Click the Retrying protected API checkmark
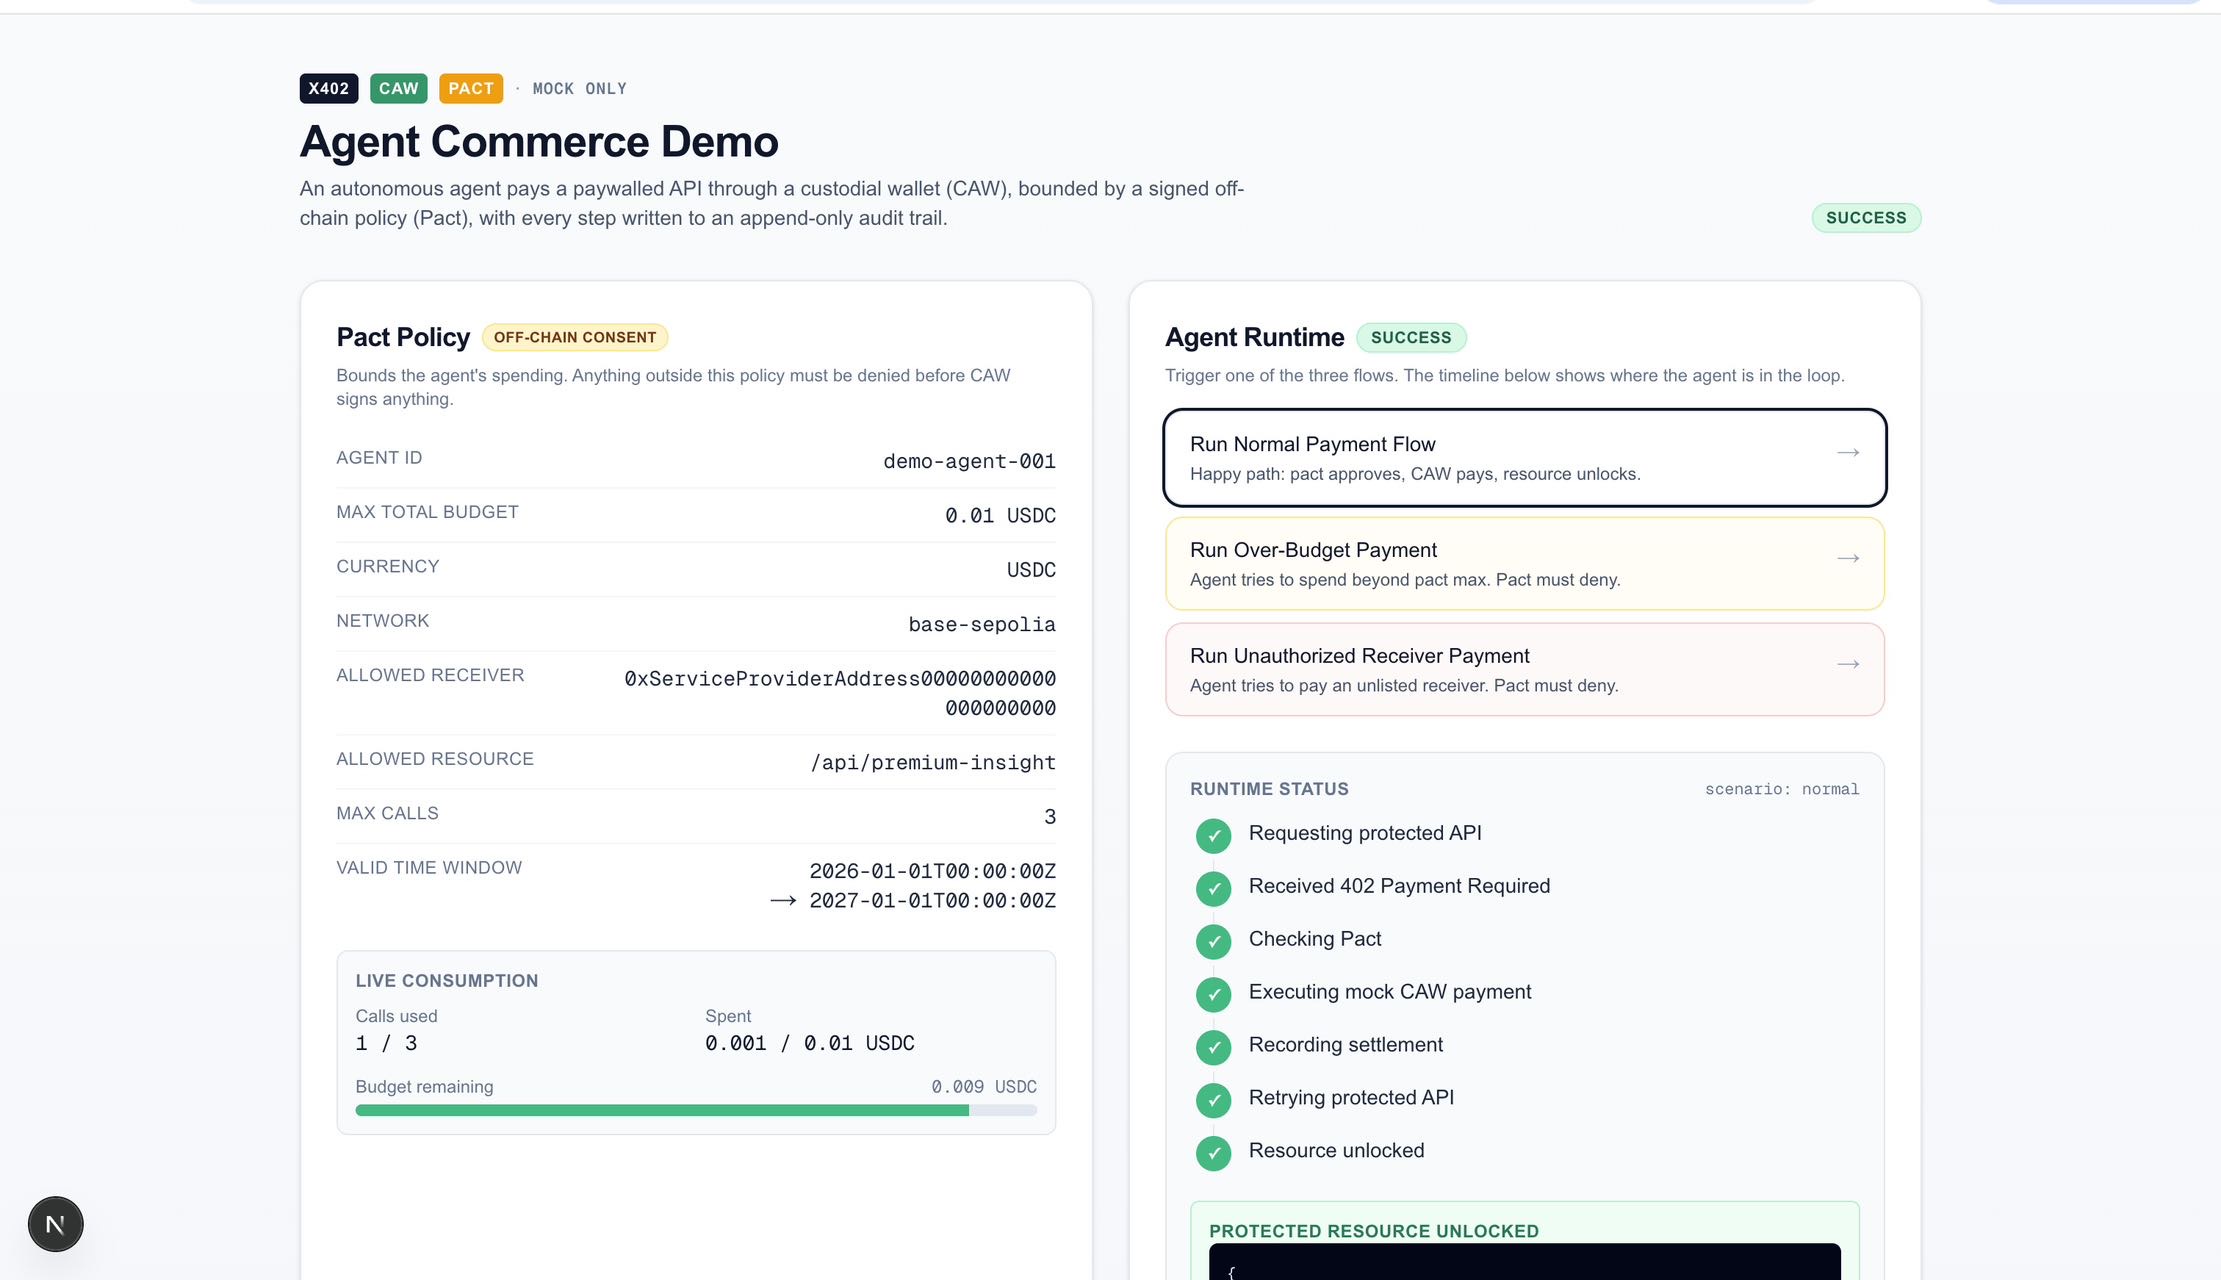 [1214, 1100]
